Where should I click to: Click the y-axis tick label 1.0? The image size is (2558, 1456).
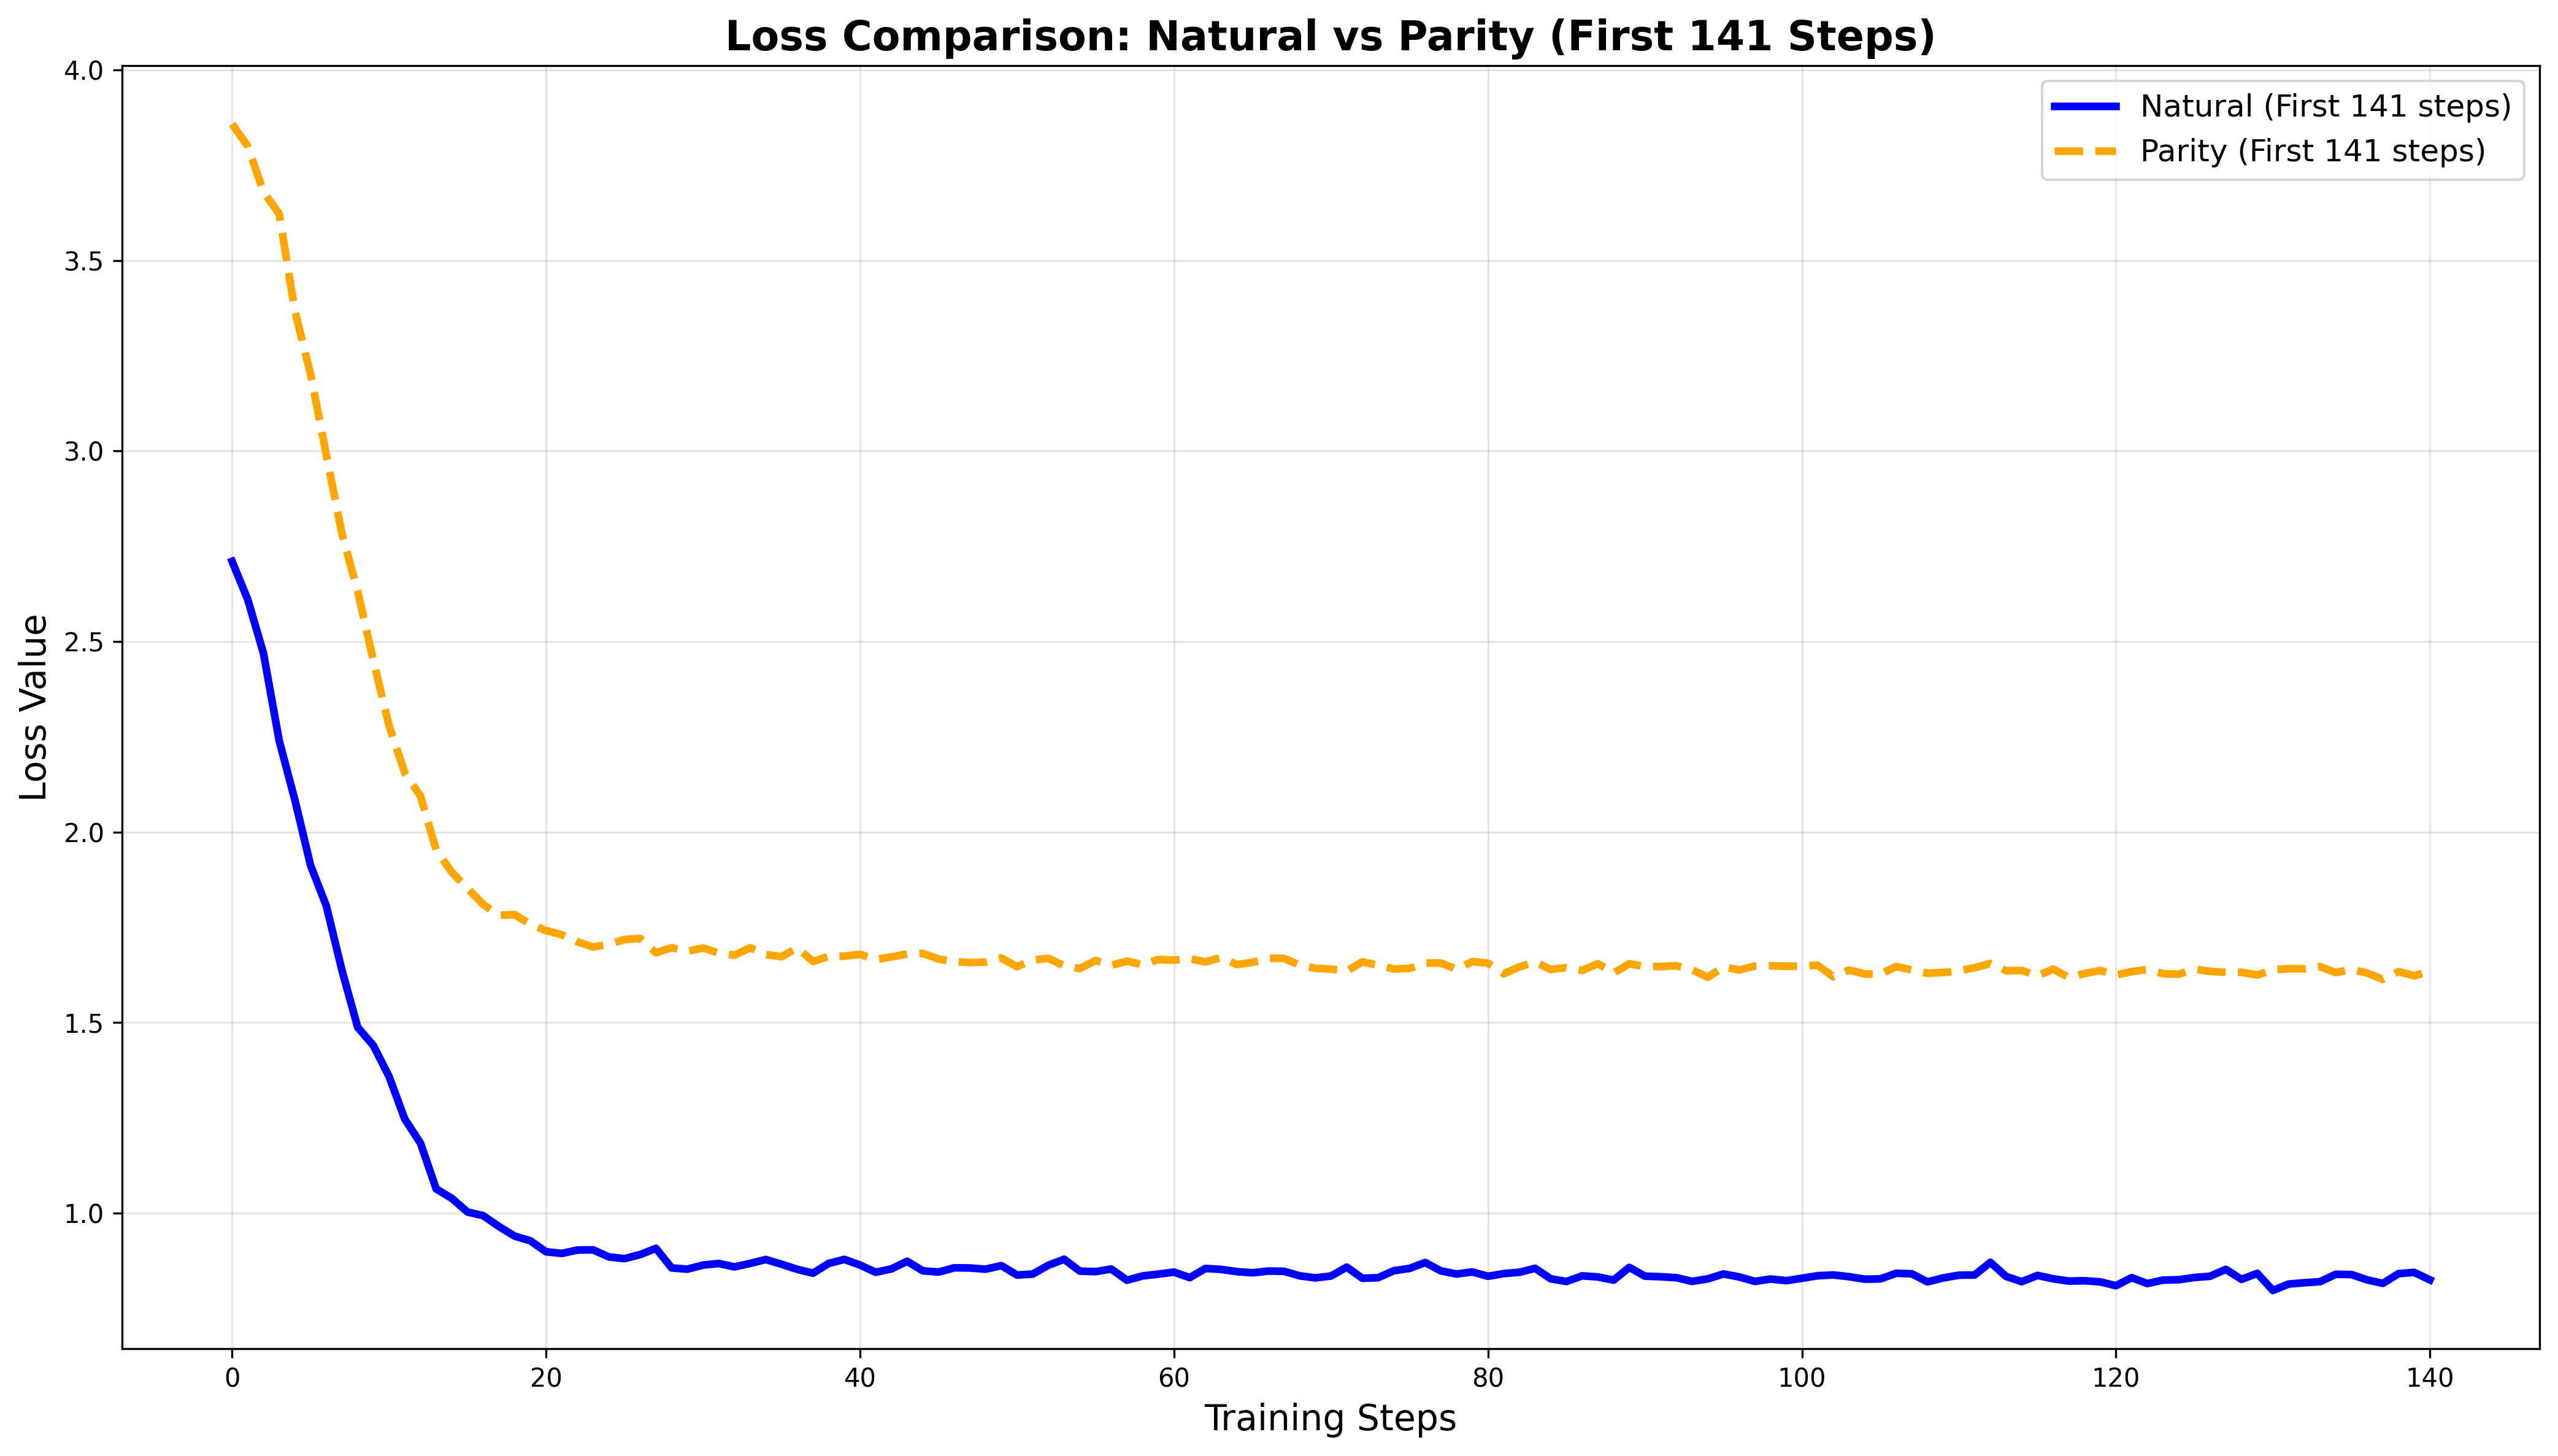tap(85, 1214)
